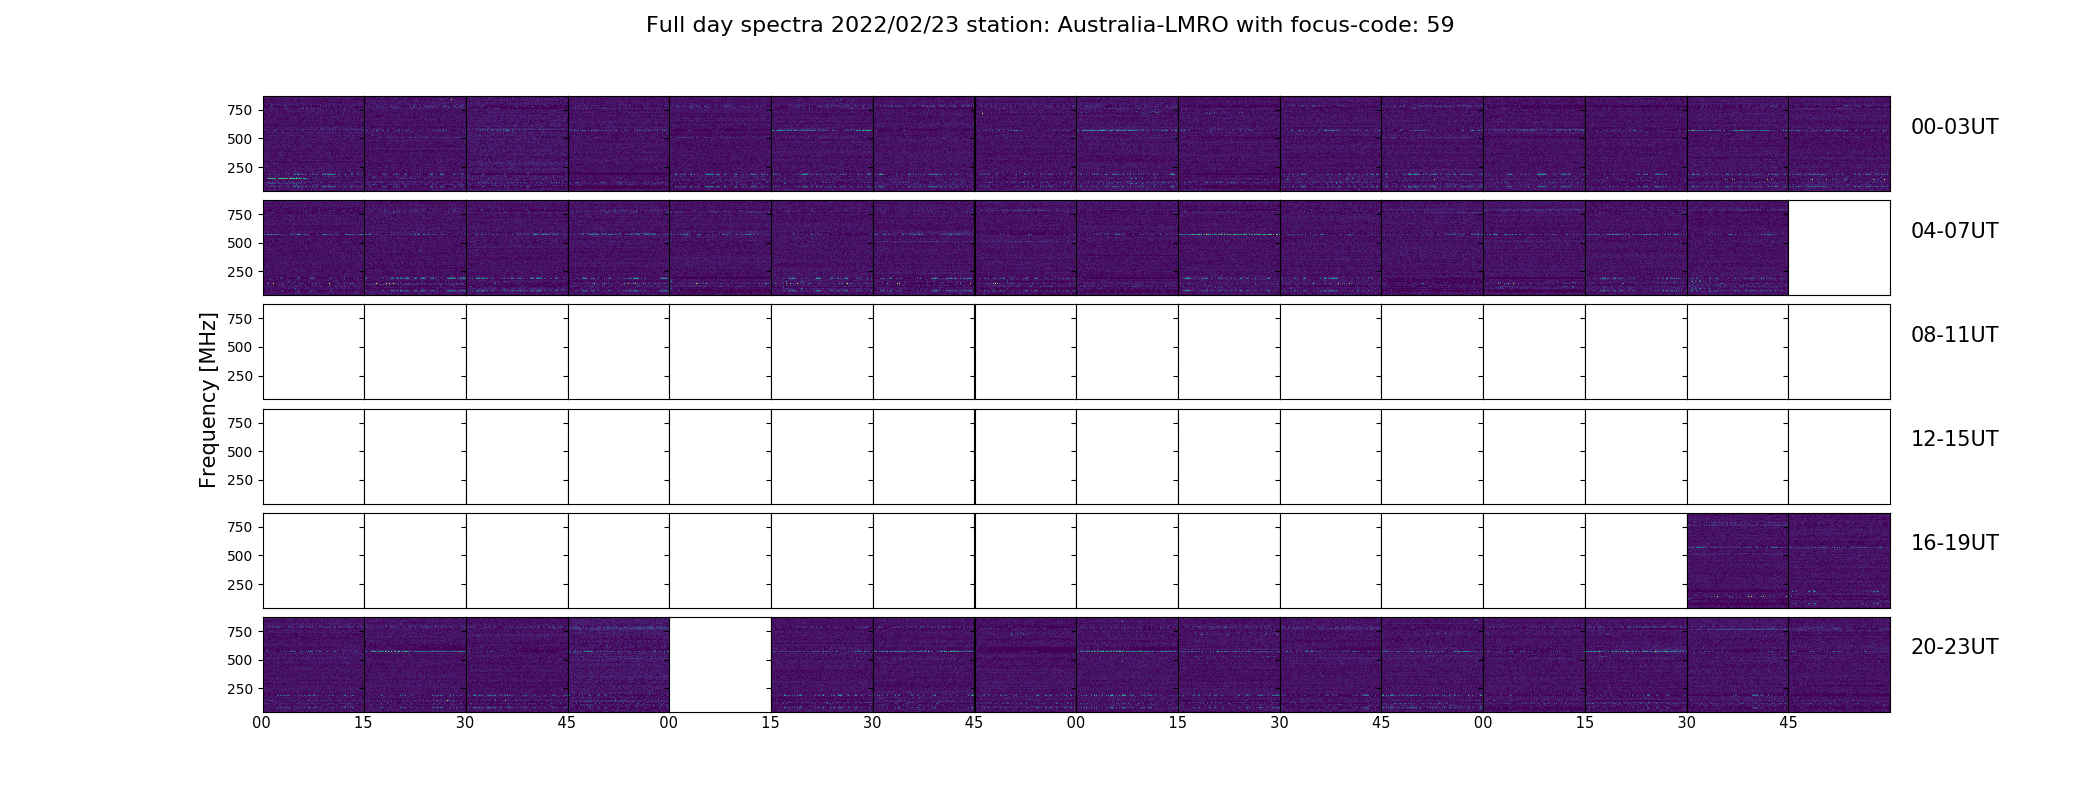2100x800 pixels.
Task: Select the '08-11UT' row label
Action: (x=1954, y=335)
